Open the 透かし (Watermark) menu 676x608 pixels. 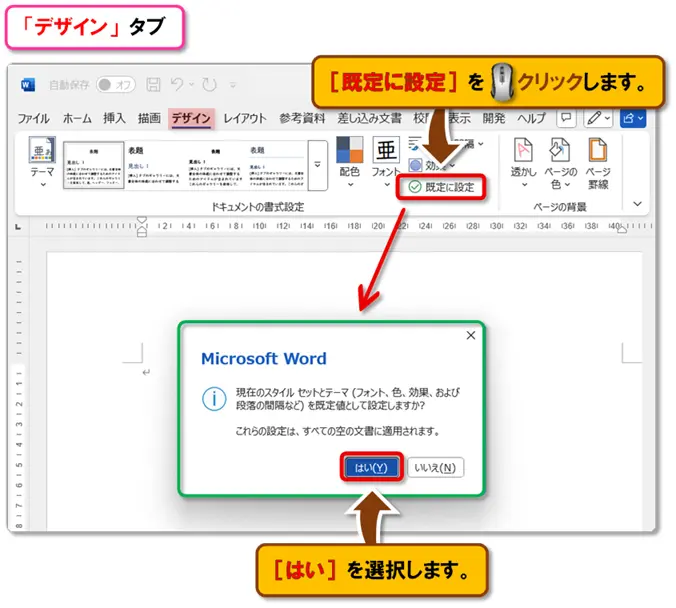523,162
